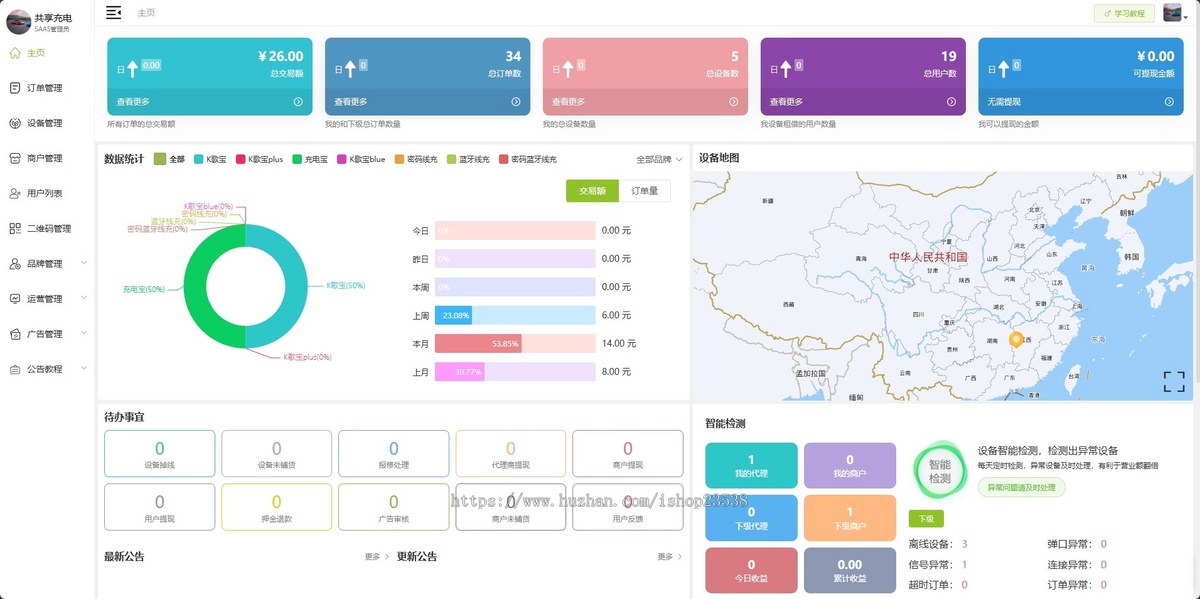Image resolution: width=1200 pixels, height=599 pixels.
Task: Open the 全部品牌 dropdown
Action: click(x=655, y=158)
